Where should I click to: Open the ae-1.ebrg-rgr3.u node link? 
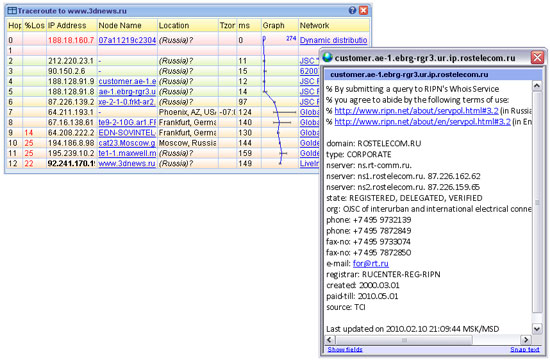coord(127,92)
